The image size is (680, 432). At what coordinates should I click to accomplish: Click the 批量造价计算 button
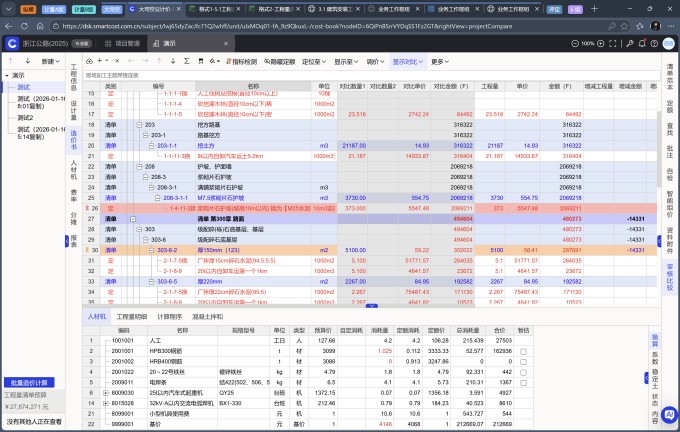tap(33, 383)
